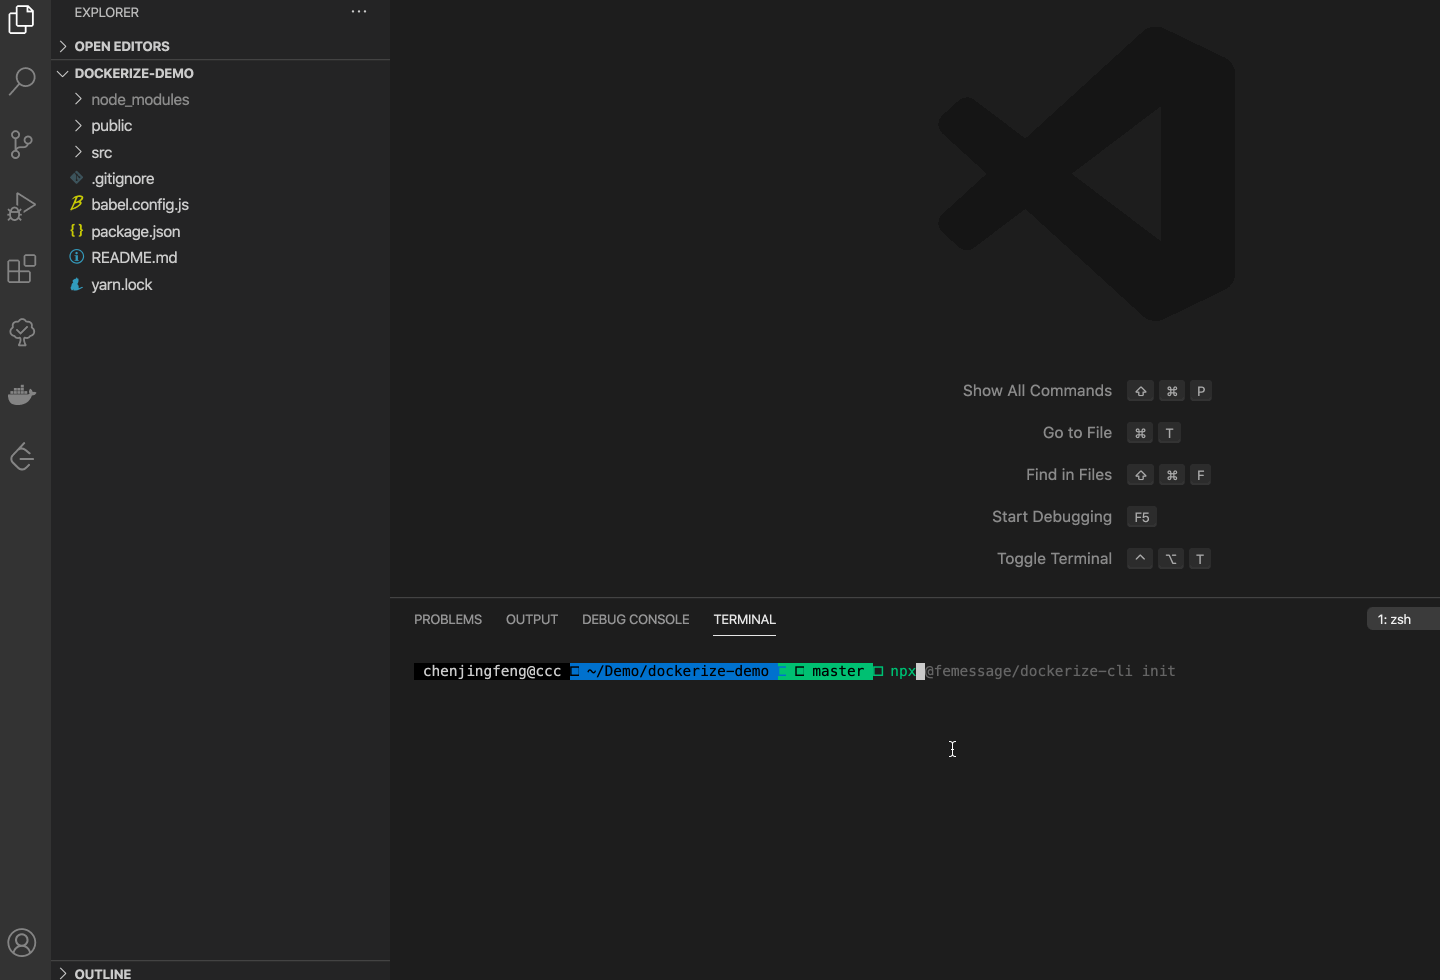1440x980 pixels.
Task: Open the terminal selector dropdown 1: zsh
Action: point(1403,619)
